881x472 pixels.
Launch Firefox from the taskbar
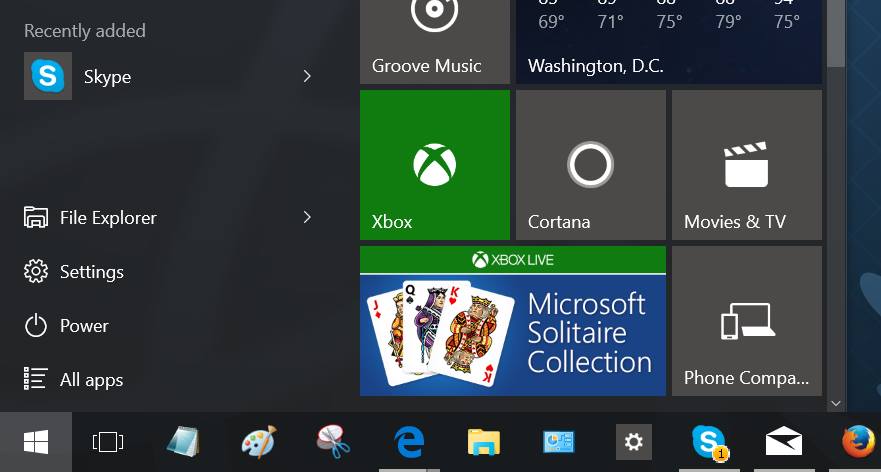tap(859, 442)
